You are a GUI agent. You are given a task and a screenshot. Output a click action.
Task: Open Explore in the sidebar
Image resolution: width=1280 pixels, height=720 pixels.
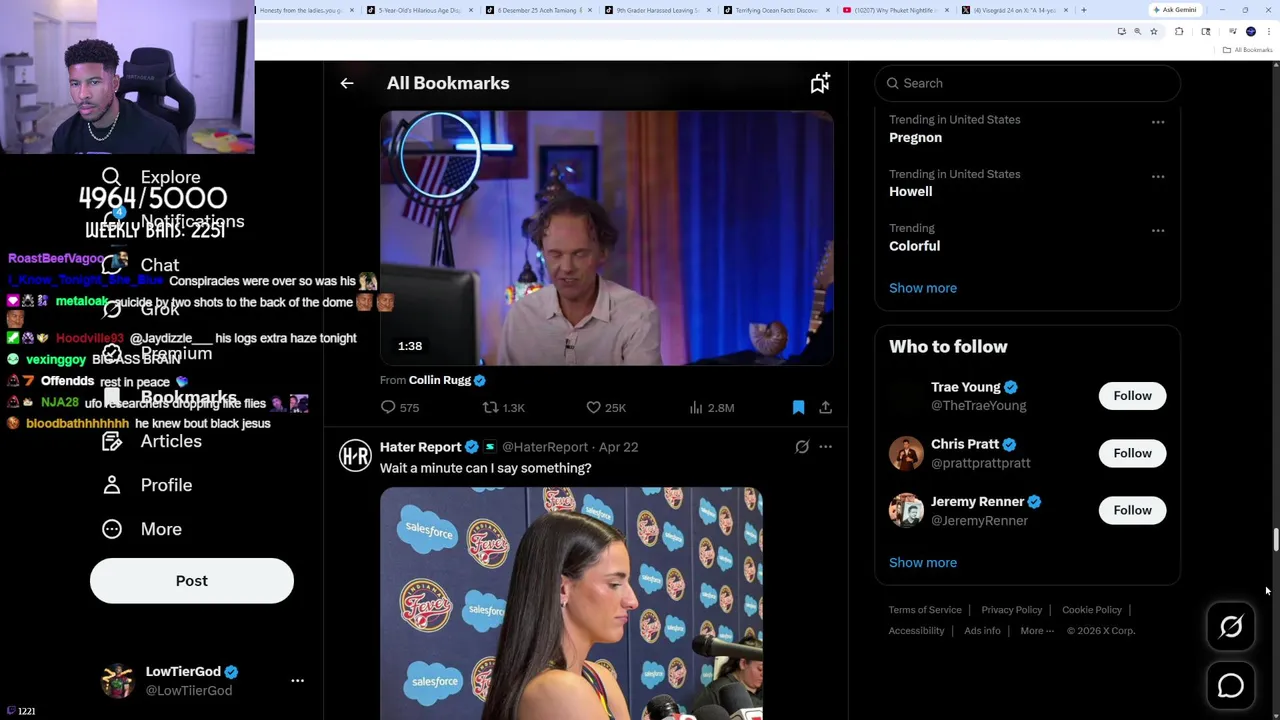coord(152,177)
